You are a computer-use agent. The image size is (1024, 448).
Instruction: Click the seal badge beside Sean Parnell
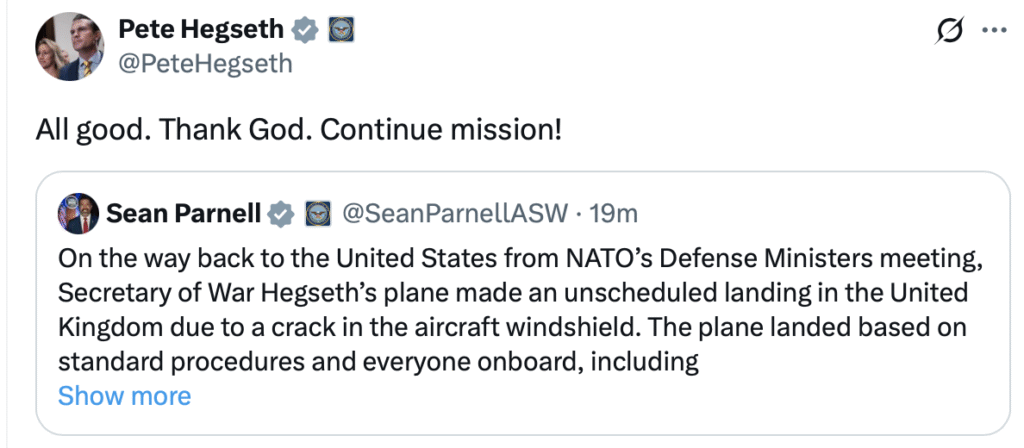click(317, 213)
